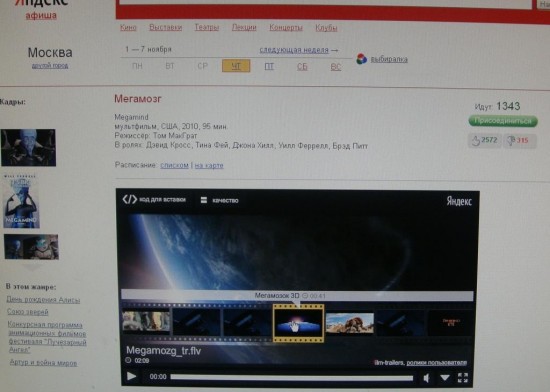This screenshot has width=550, height=392.
Task: Open Конкурсная программа анимационных фильмов link
Action: coord(47,337)
